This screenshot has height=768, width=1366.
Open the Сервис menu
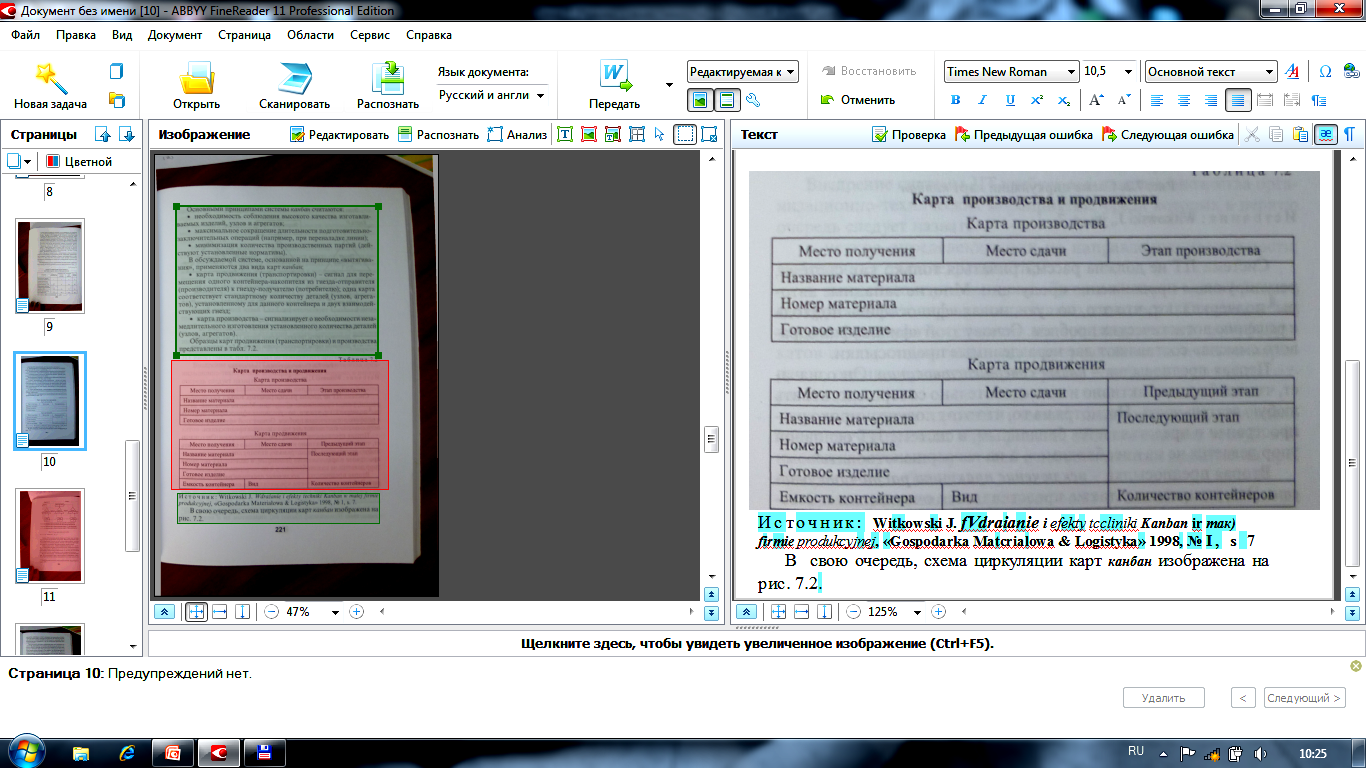370,35
